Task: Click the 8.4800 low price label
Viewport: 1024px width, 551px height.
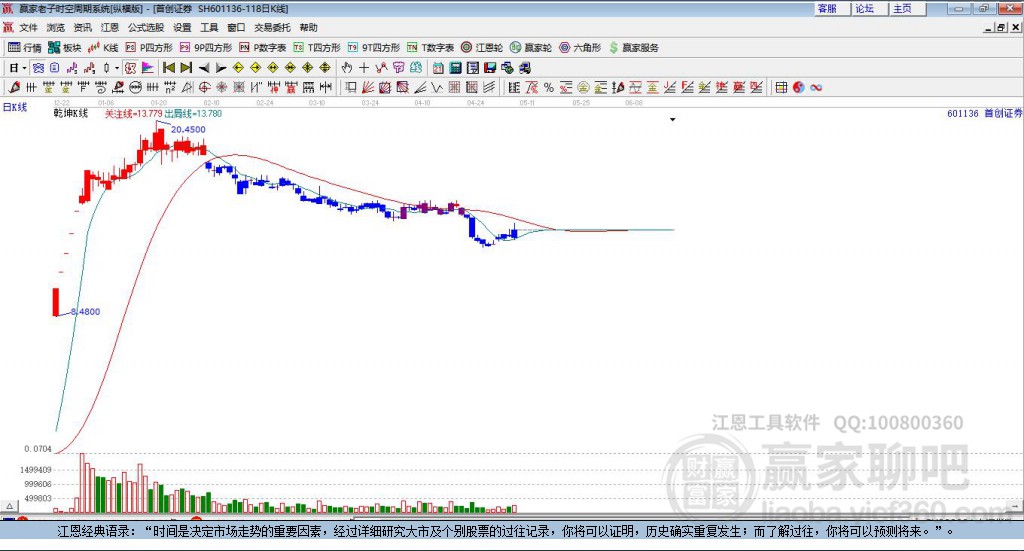Action: pos(86,311)
